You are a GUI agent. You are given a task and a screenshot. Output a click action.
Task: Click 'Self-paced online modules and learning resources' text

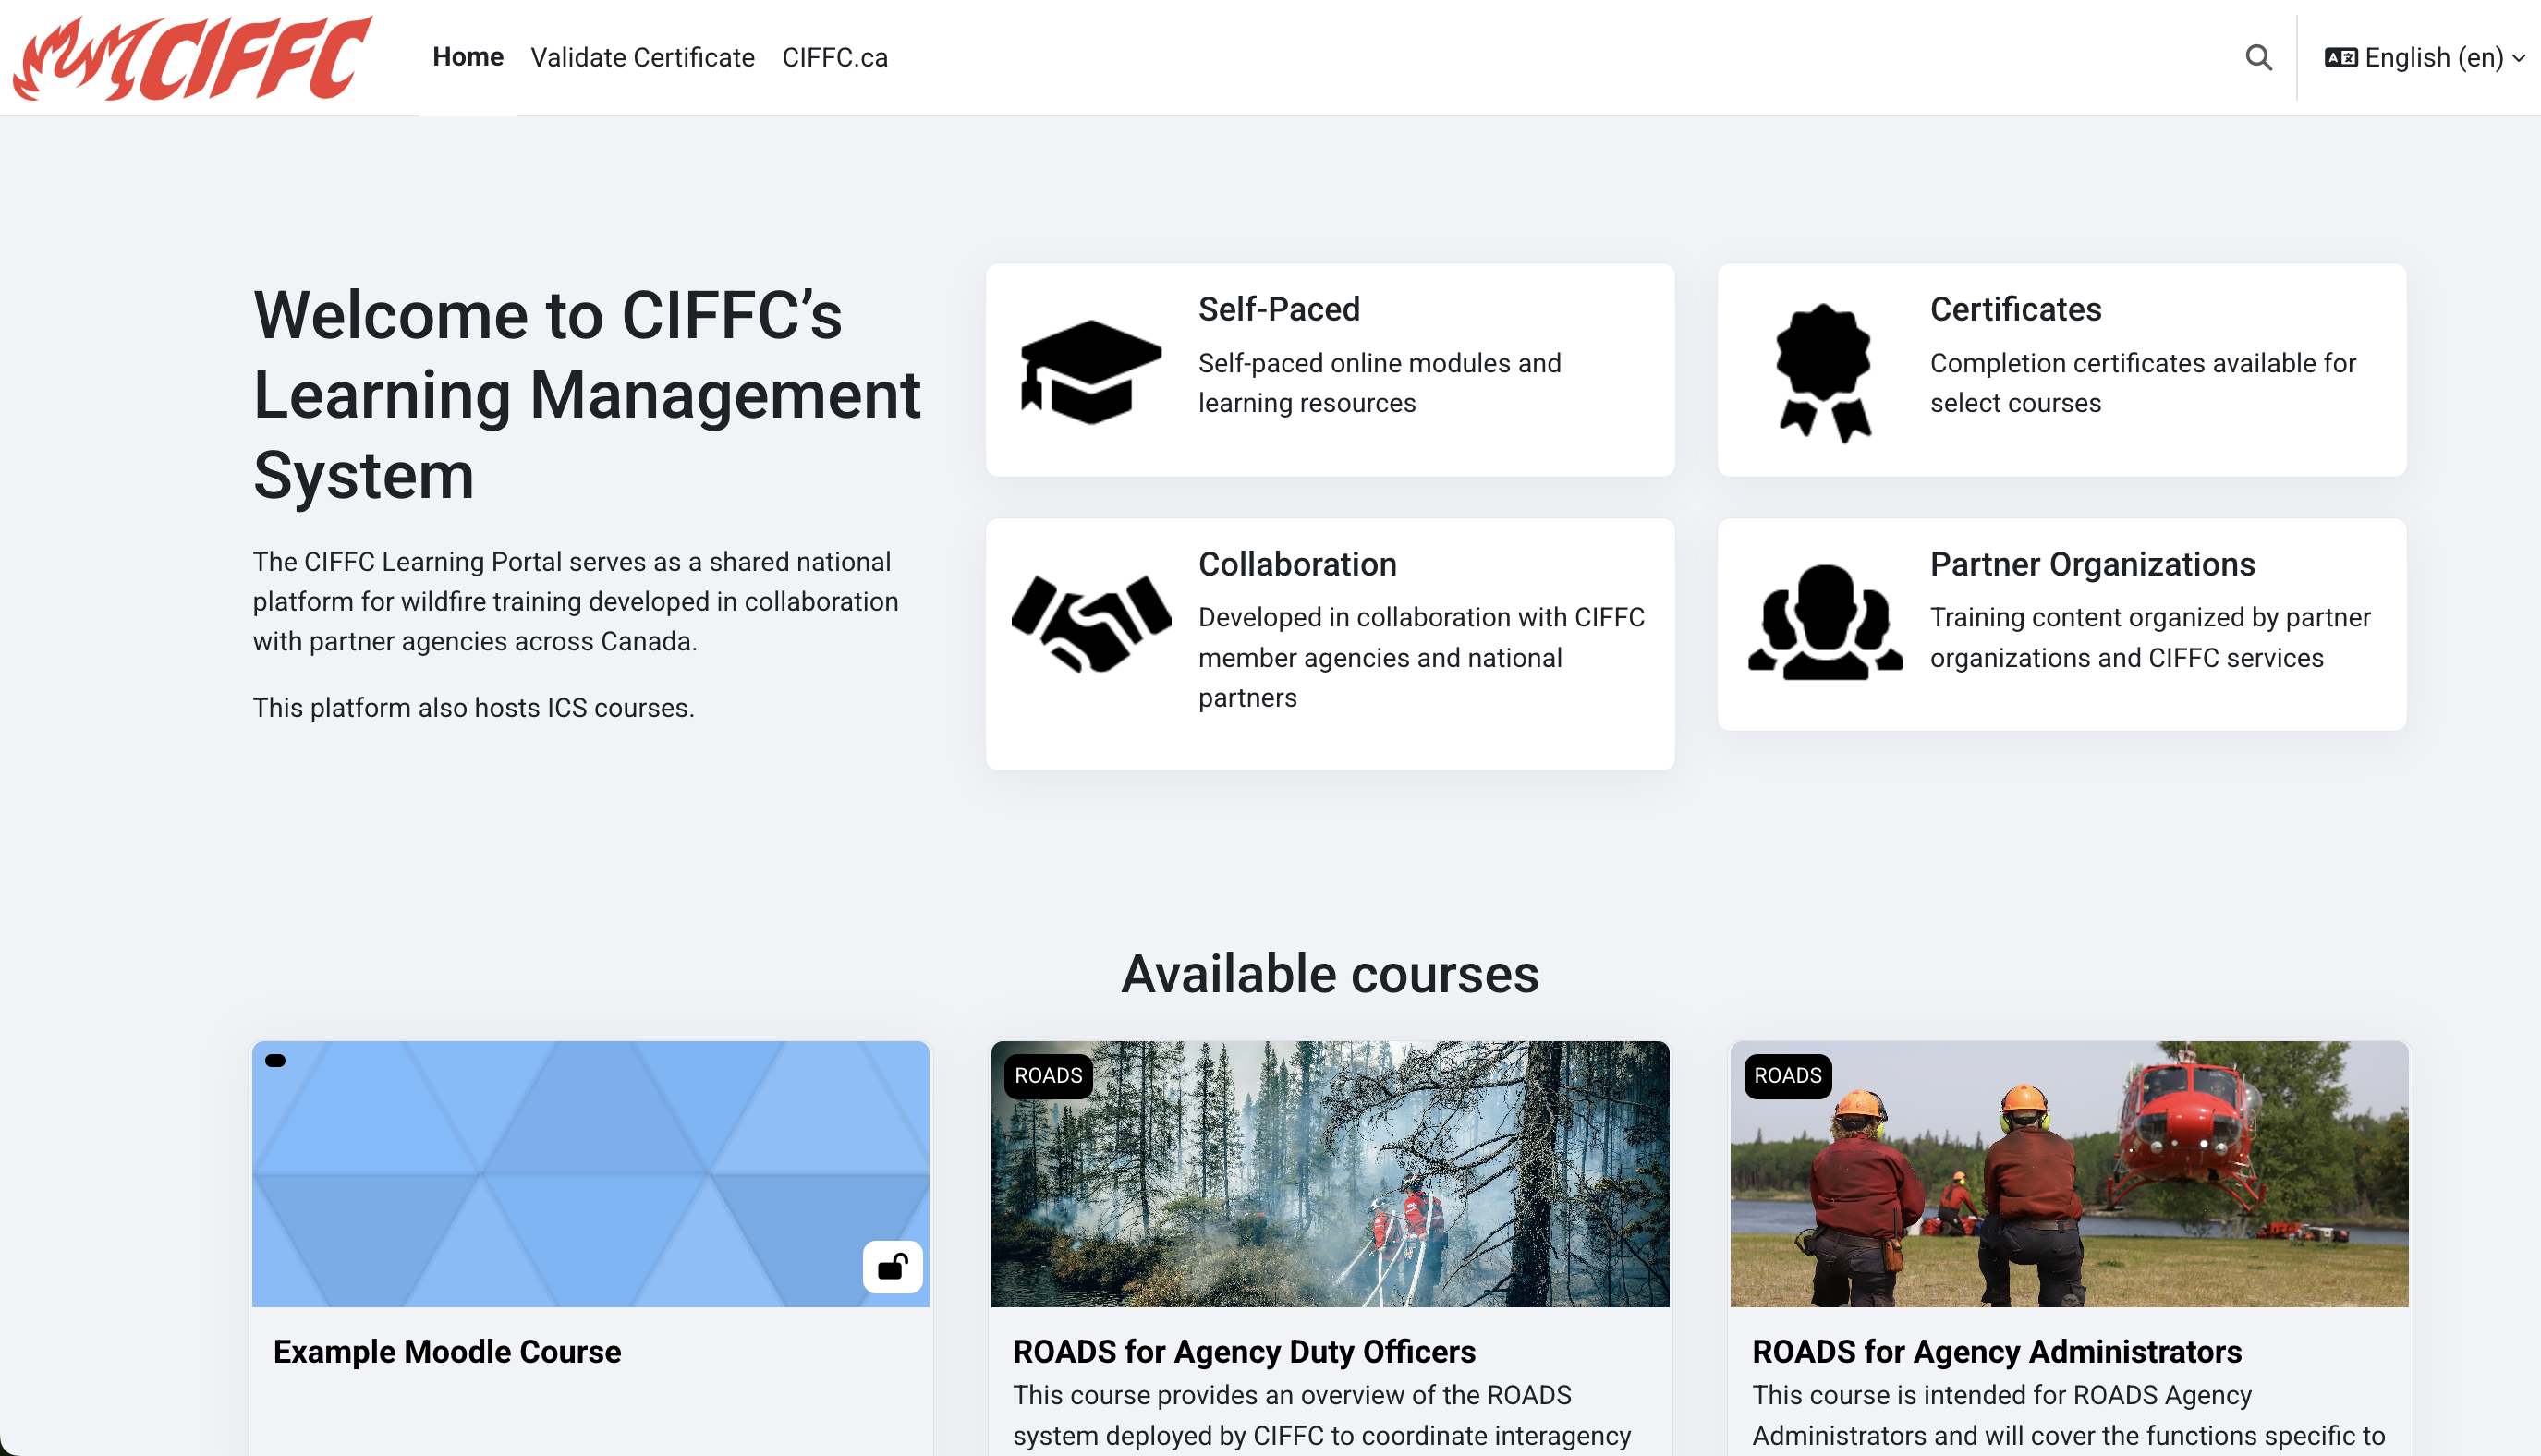(x=1379, y=382)
